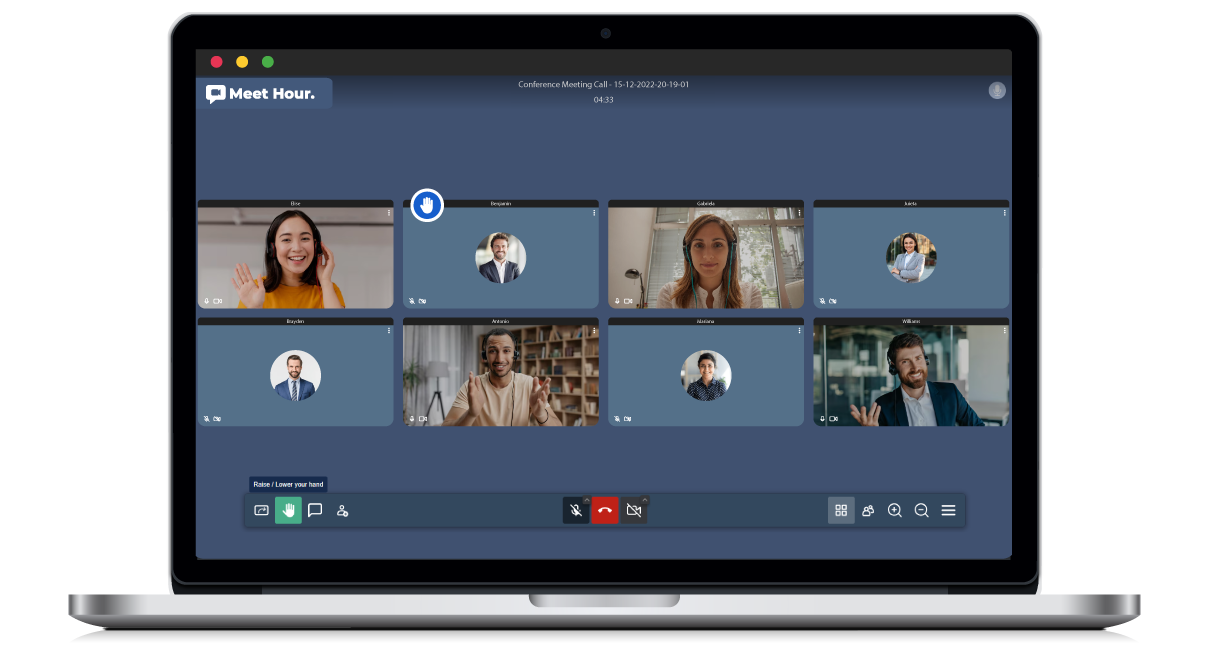Image resolution: width=1208 pixels, height=655 pixels.
Task: End the call with red hang-up button
Action: click(604, 511)
